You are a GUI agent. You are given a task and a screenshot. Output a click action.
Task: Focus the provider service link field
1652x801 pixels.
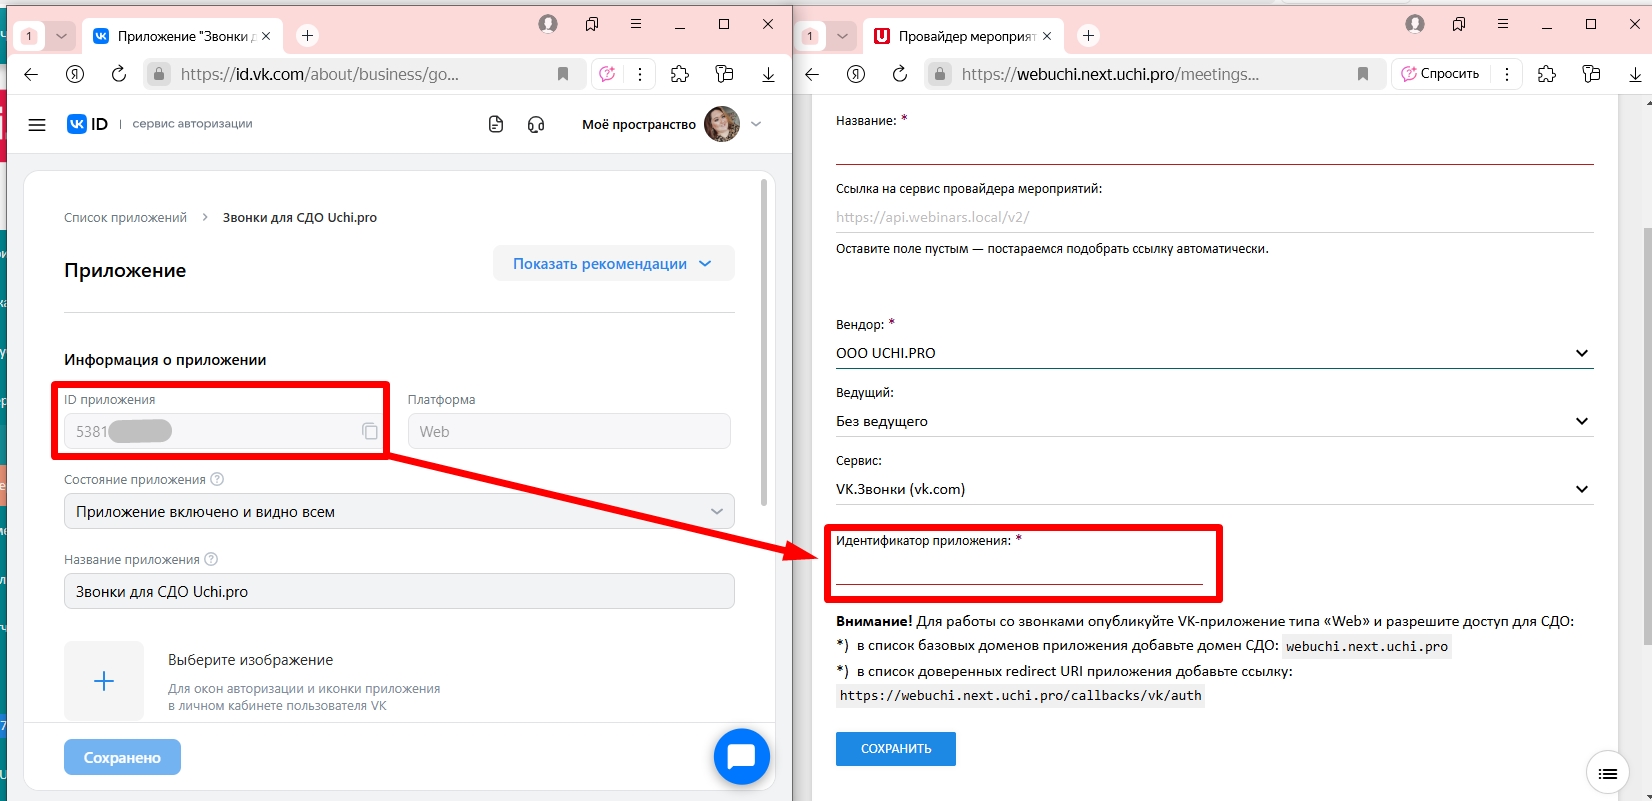pyautogui.click(x=1214, y=216)
